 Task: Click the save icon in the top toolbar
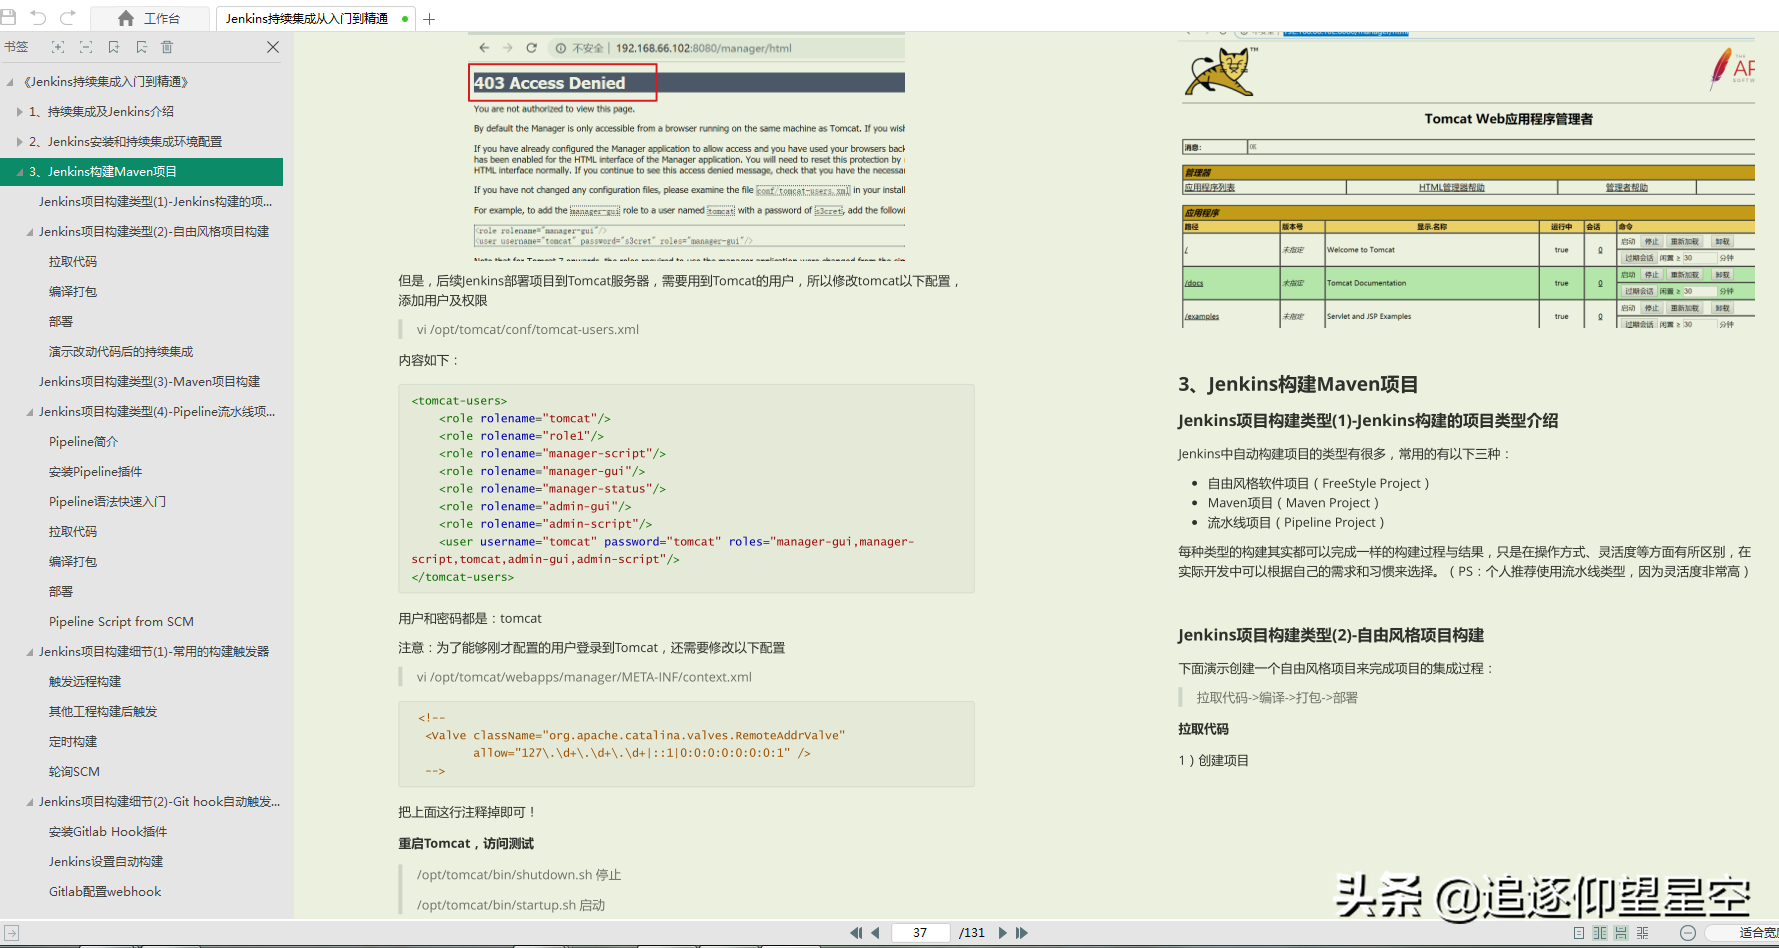8,17
